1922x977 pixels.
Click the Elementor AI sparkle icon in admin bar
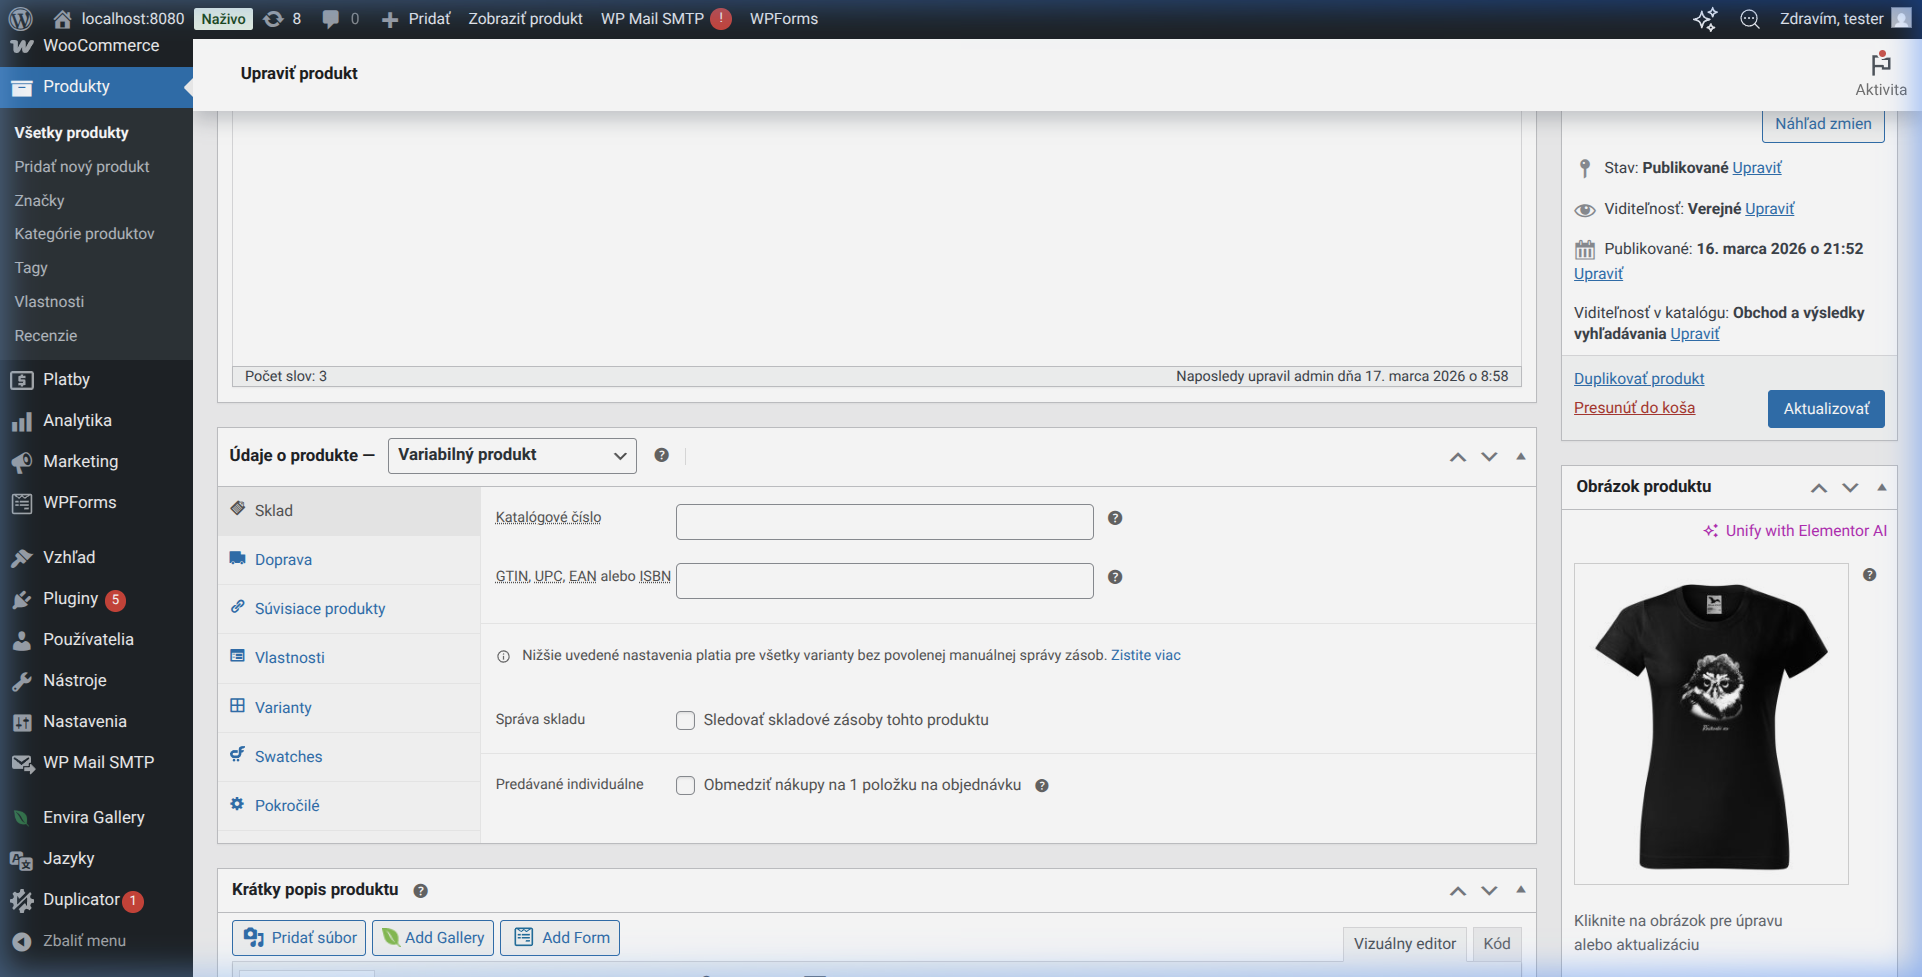point(1705,19)
